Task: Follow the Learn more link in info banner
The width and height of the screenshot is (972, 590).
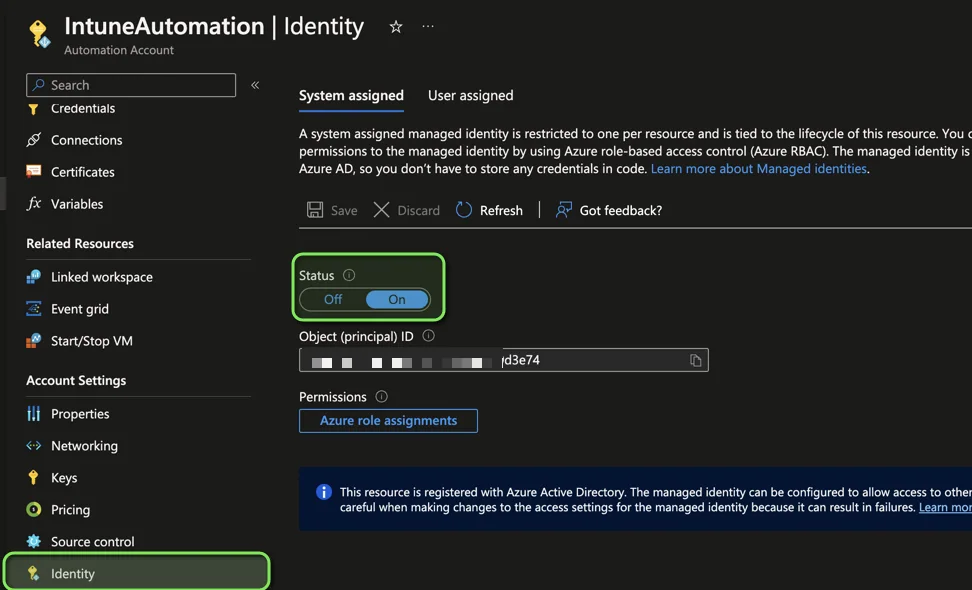Action: (x=945, y=507)
